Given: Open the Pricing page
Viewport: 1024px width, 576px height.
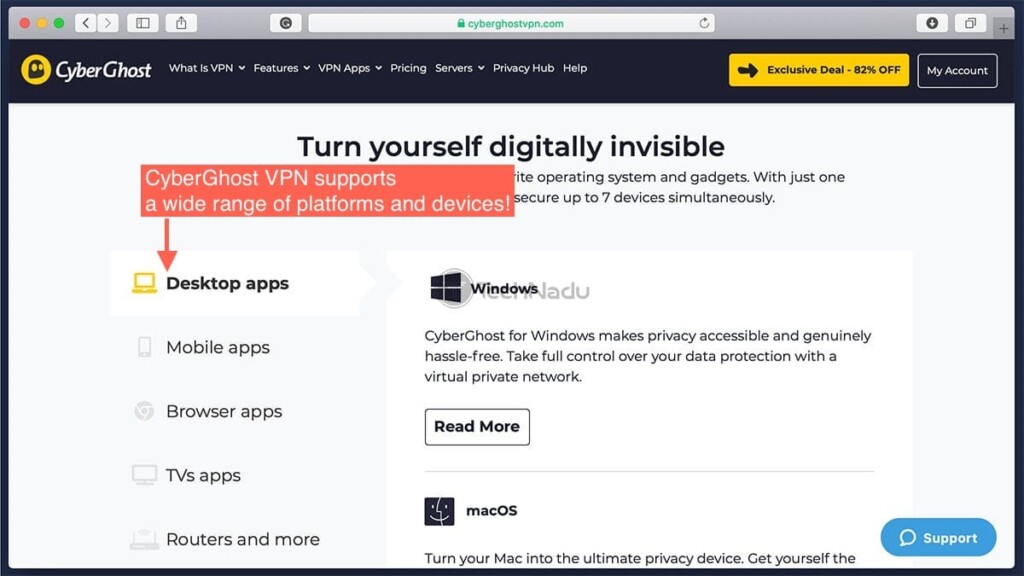Looking at the screenshot, I should tap(408, 68).
